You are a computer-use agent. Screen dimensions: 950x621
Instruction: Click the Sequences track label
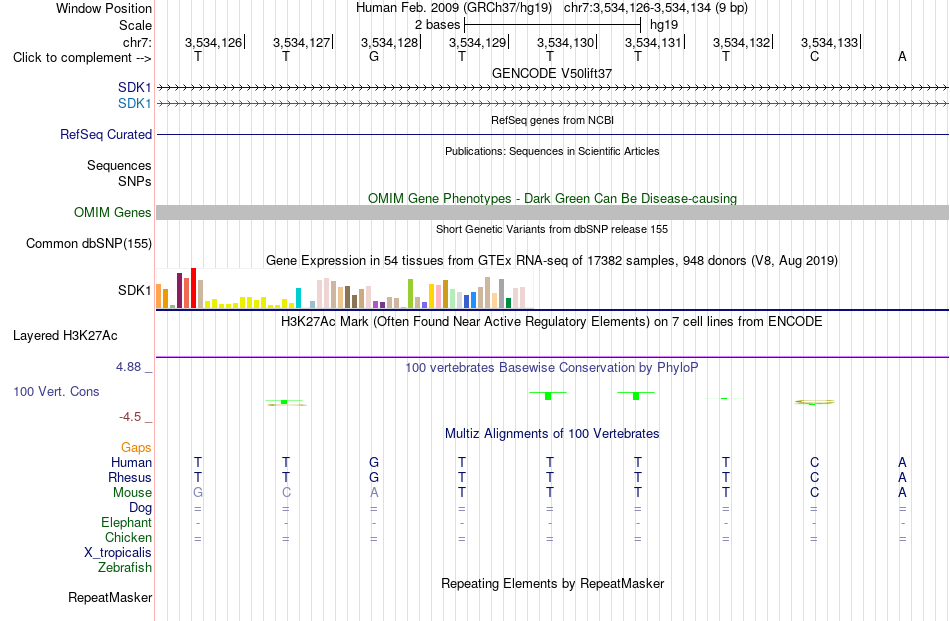click(119, 165)
